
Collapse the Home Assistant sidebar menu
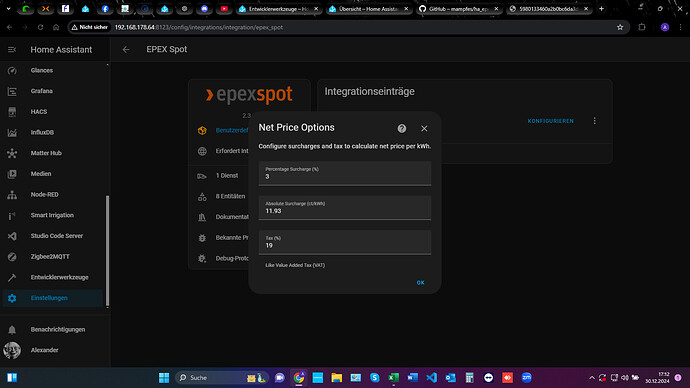coord(12,50)
